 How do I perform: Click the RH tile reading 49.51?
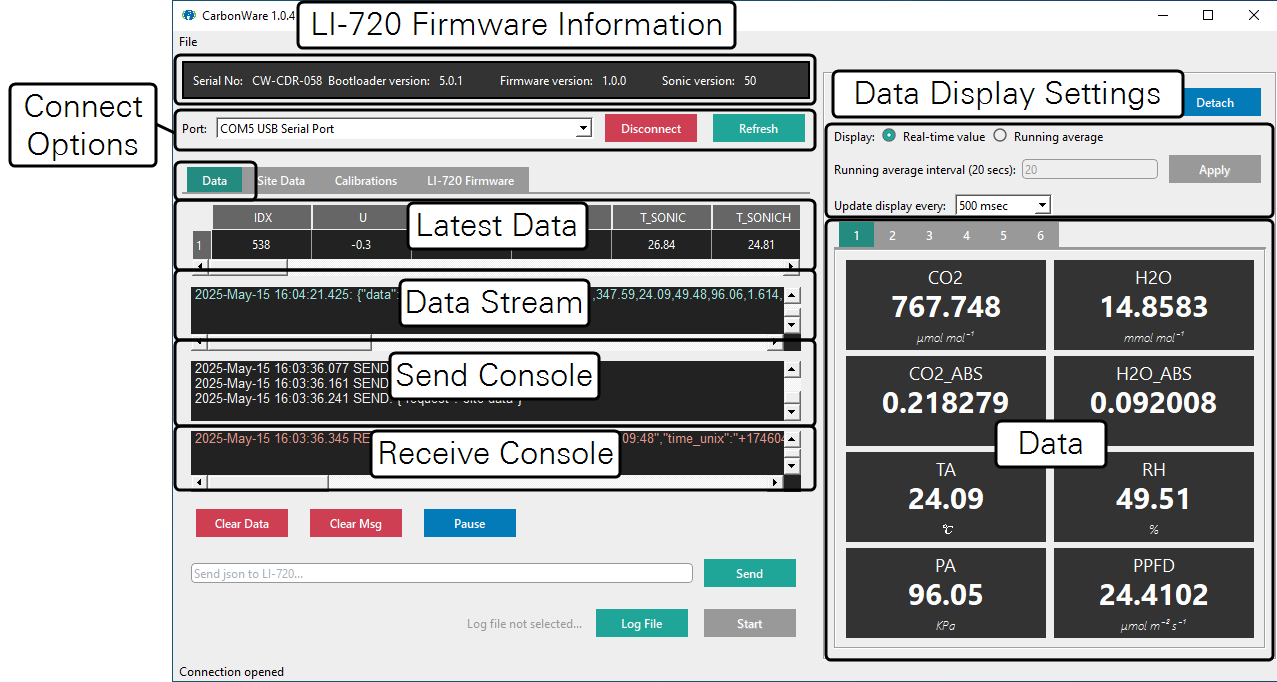1154,496
